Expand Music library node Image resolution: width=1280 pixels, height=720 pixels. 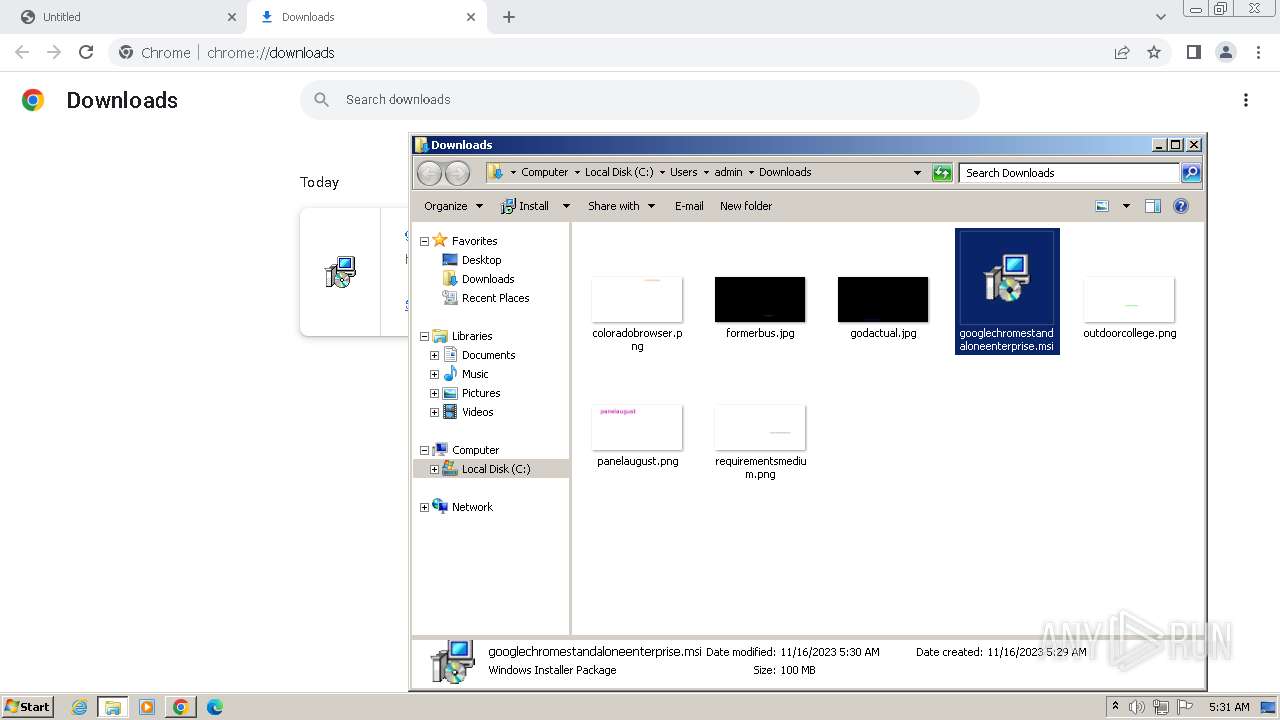(434, 374)
